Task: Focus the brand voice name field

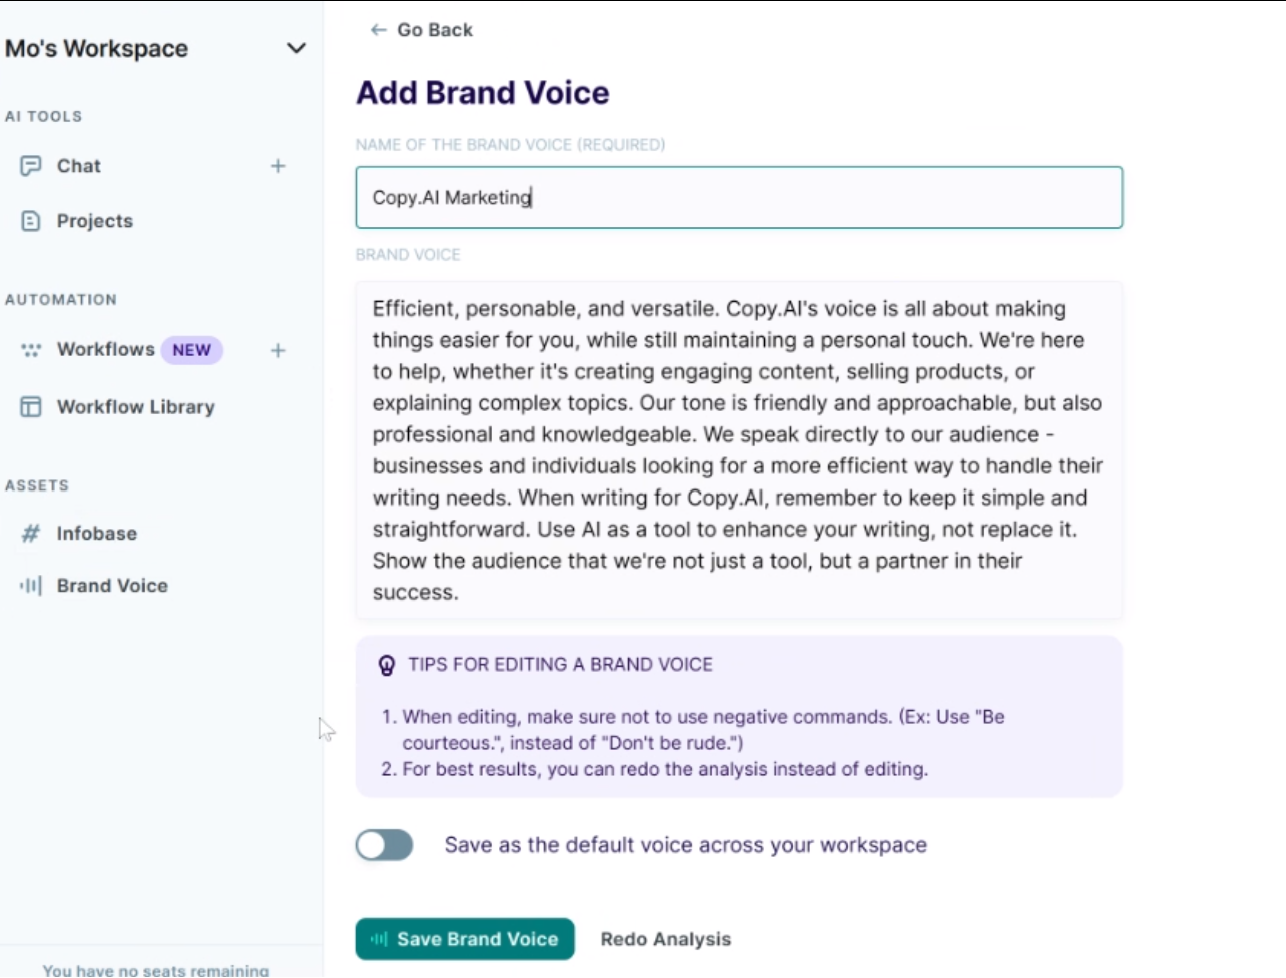Action: tap(739, 197)
